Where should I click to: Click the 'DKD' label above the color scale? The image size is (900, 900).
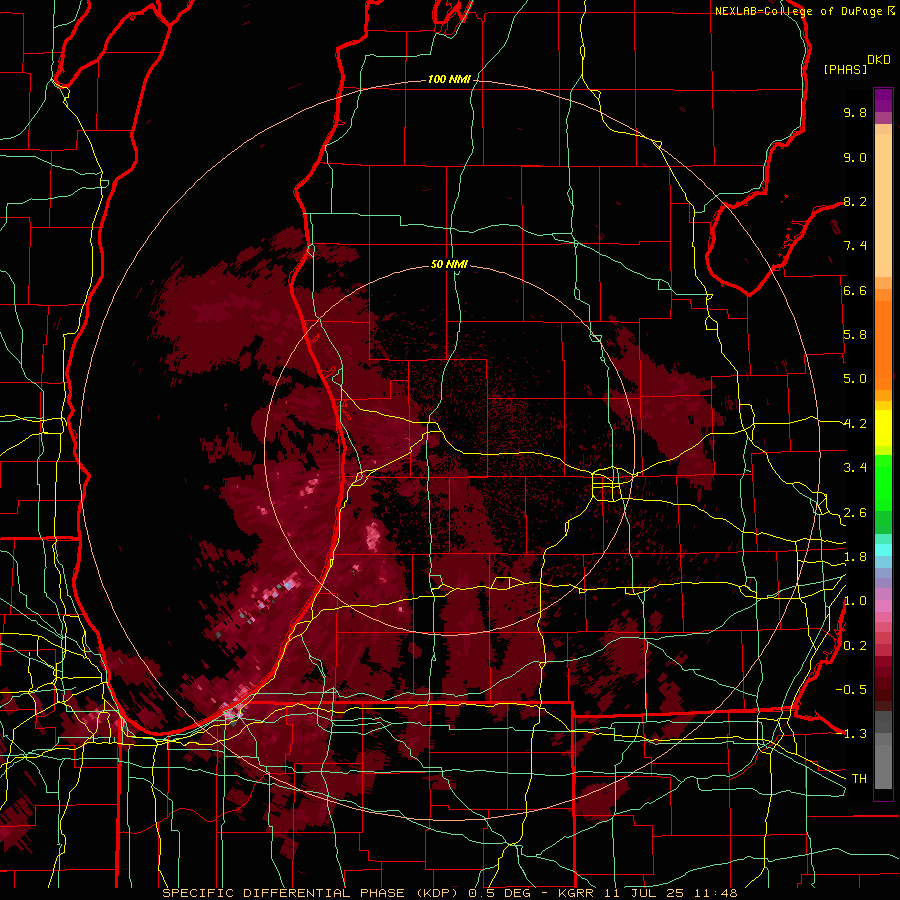tap(878, 60)
